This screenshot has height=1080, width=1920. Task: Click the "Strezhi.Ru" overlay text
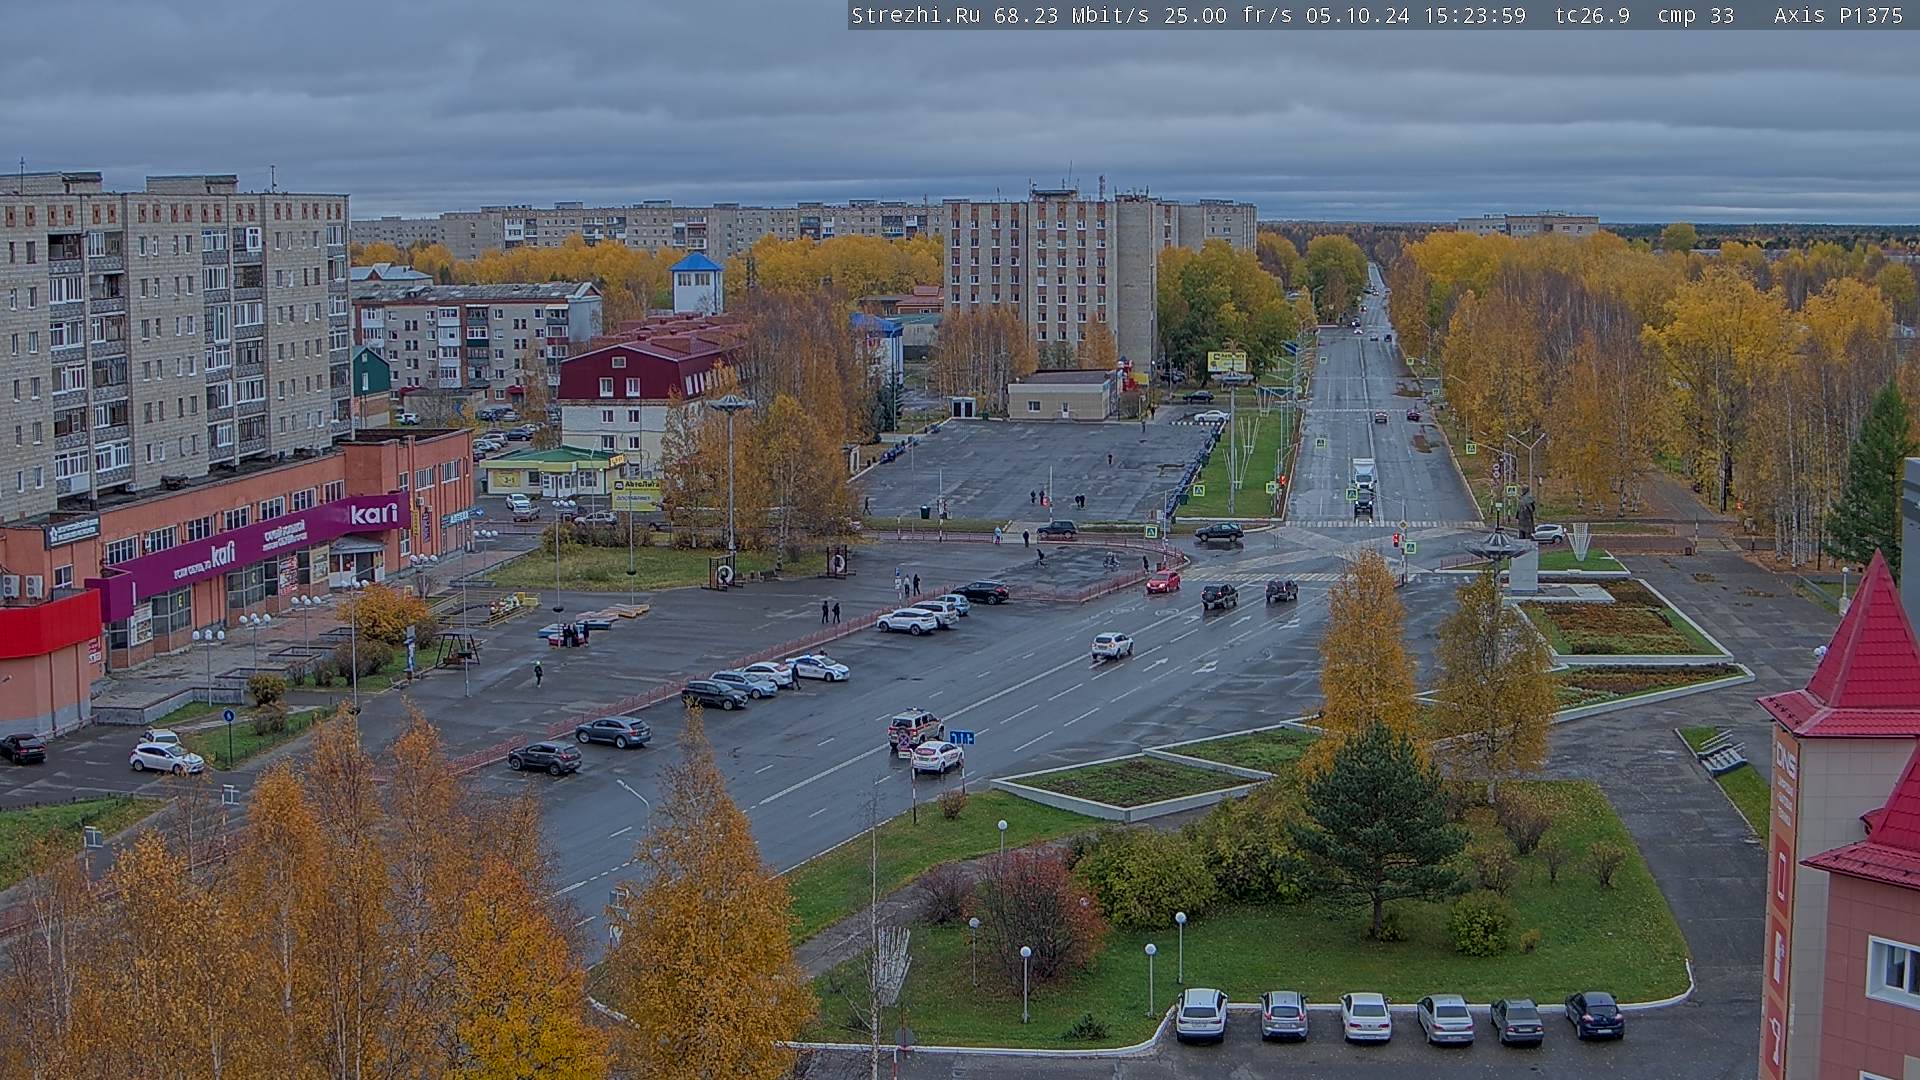915,15
